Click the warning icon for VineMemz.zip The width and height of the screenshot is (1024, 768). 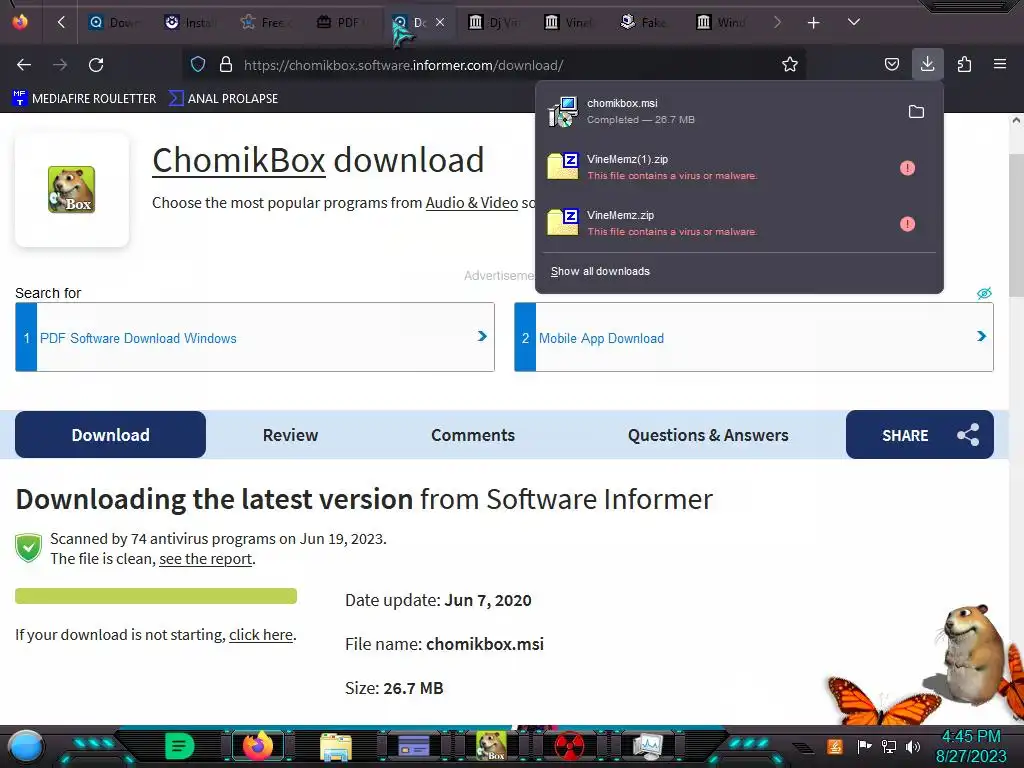907,224
